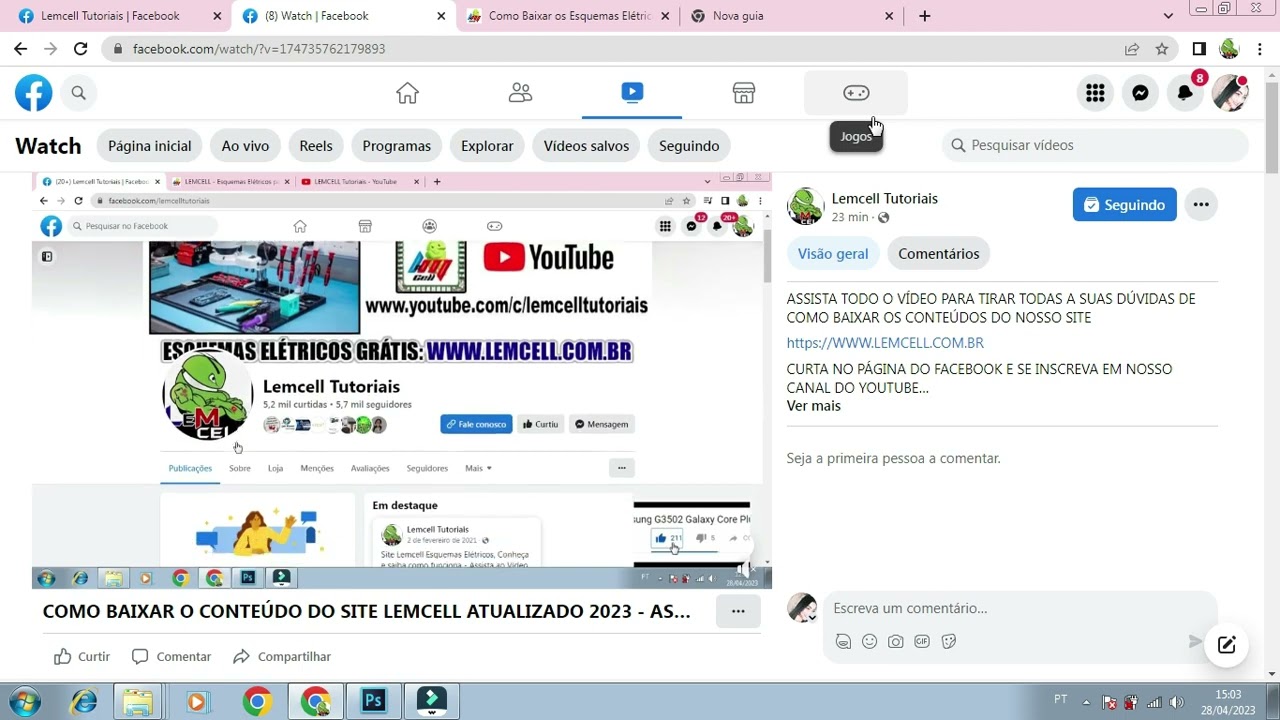
Task: Show hidden system tray icons arrow
Action: coord(1086,702)
